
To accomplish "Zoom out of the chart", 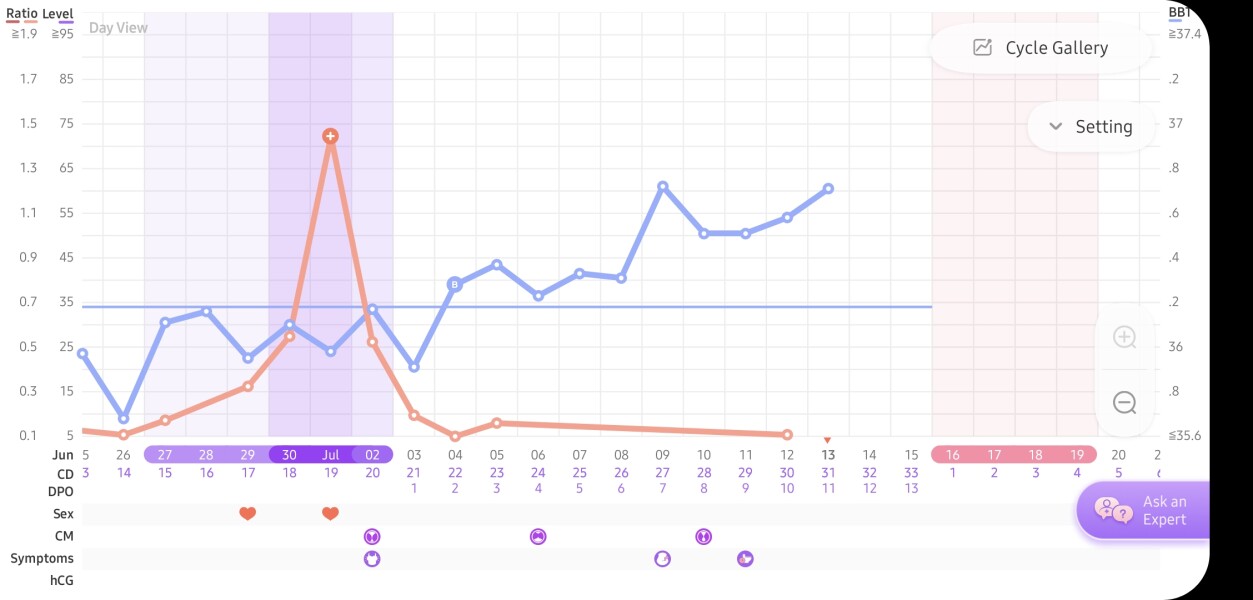I will pos(1124,403).
